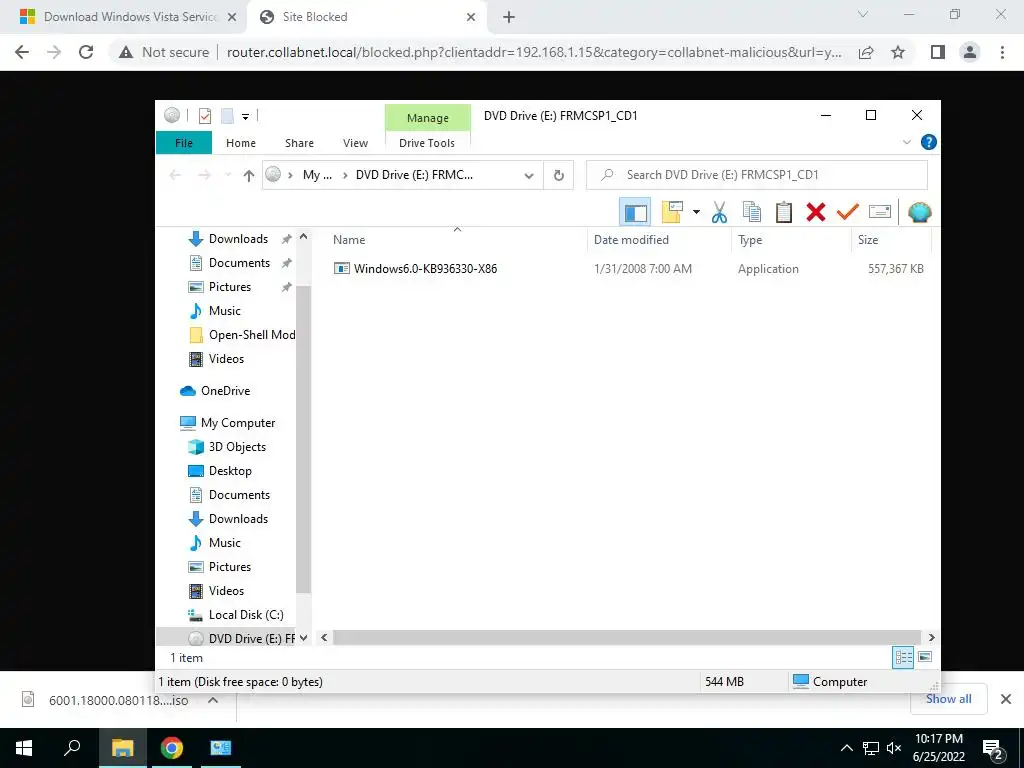Image resolution: width=1024 pixels, height=768 pixels.
Task: Click the orange checkmark properties icon
Action: click(848, 212)
